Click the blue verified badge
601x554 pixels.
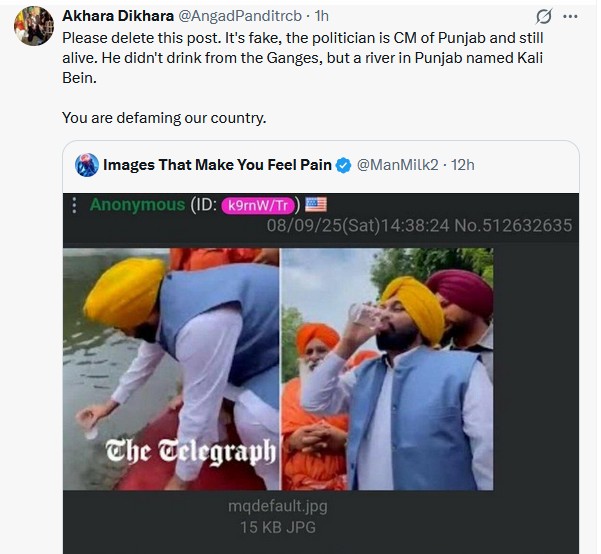pyautogui.click(x=343, y=165)
